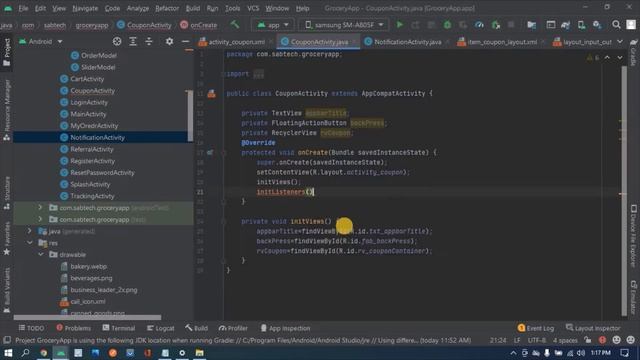Open Emulator side panel
Image resolution: width=640 pixels, height=360 pixels.
[x=633, y=298]
